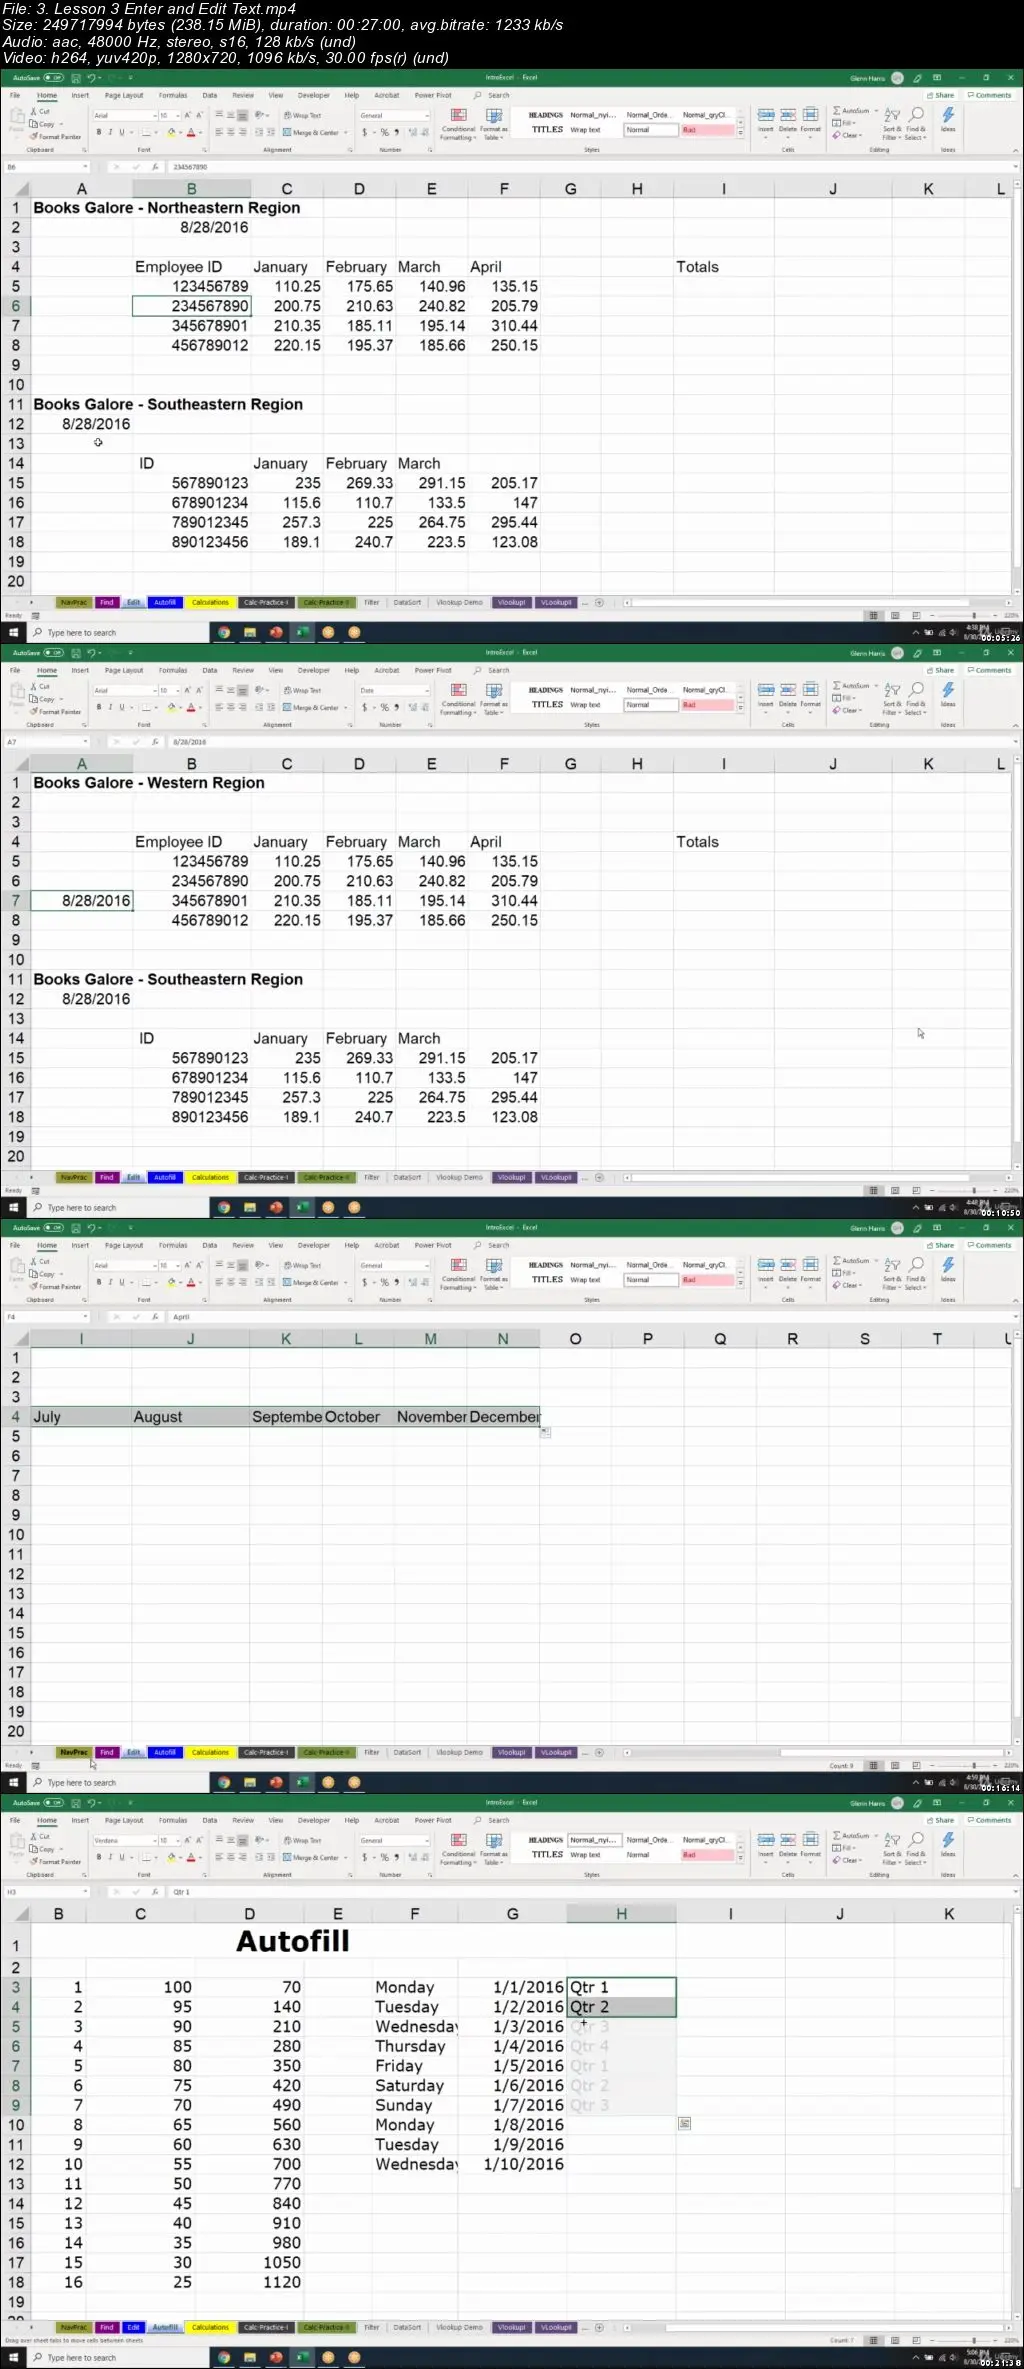Screen dimensions: 1024x2369
Task: Open Name Box dropdown in the July–December window
Action: click(85, 1317)
